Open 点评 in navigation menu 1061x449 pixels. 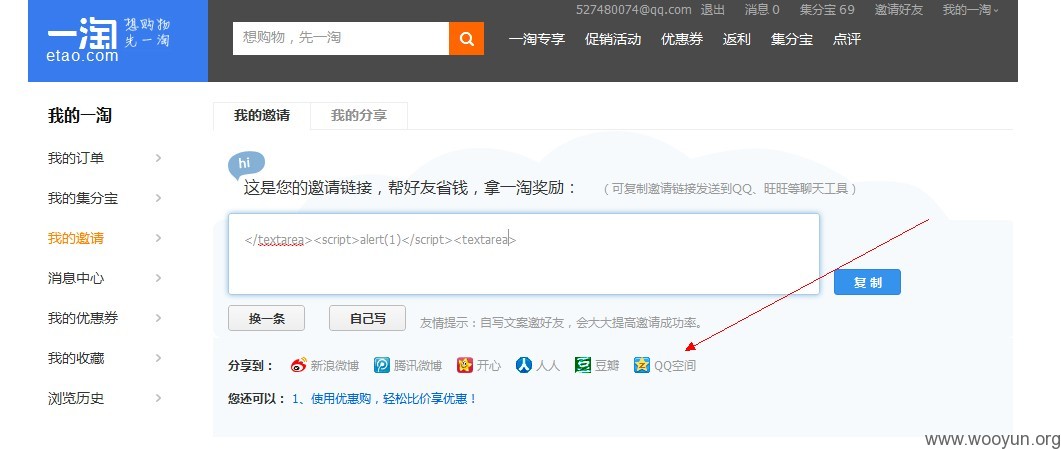pos(846,39)
